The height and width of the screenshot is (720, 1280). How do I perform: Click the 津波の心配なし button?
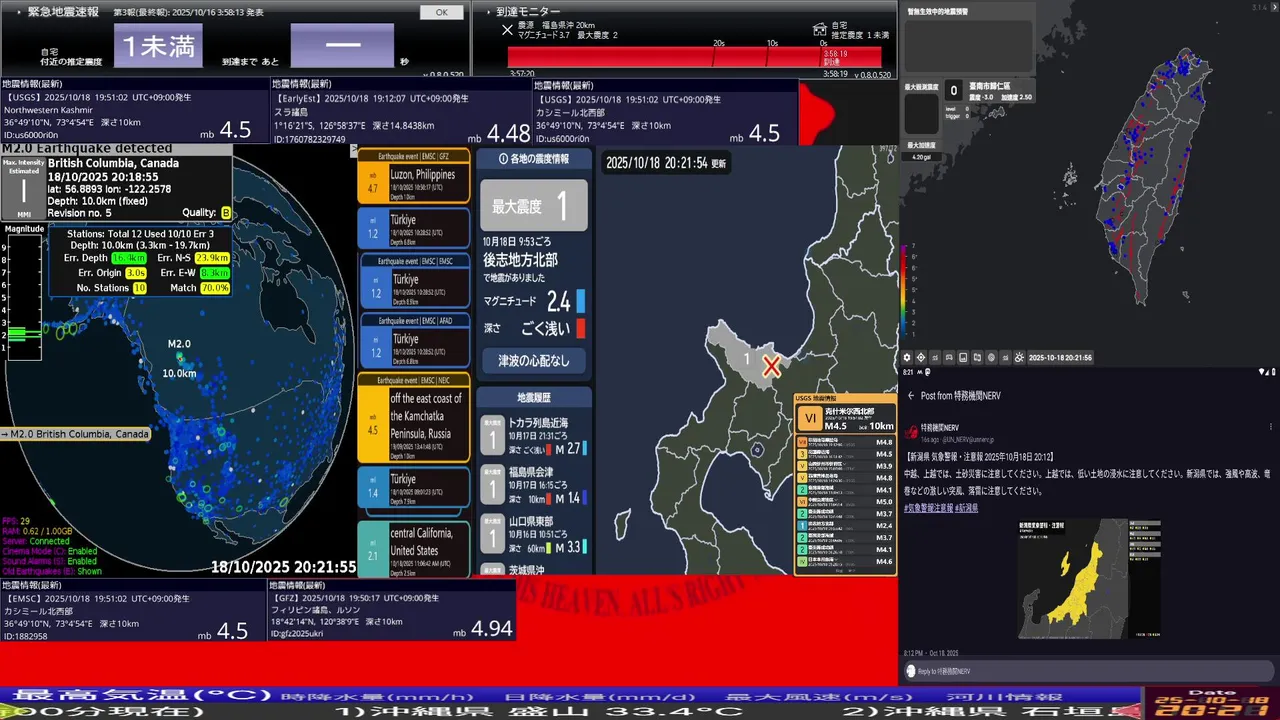pos(533,361)
